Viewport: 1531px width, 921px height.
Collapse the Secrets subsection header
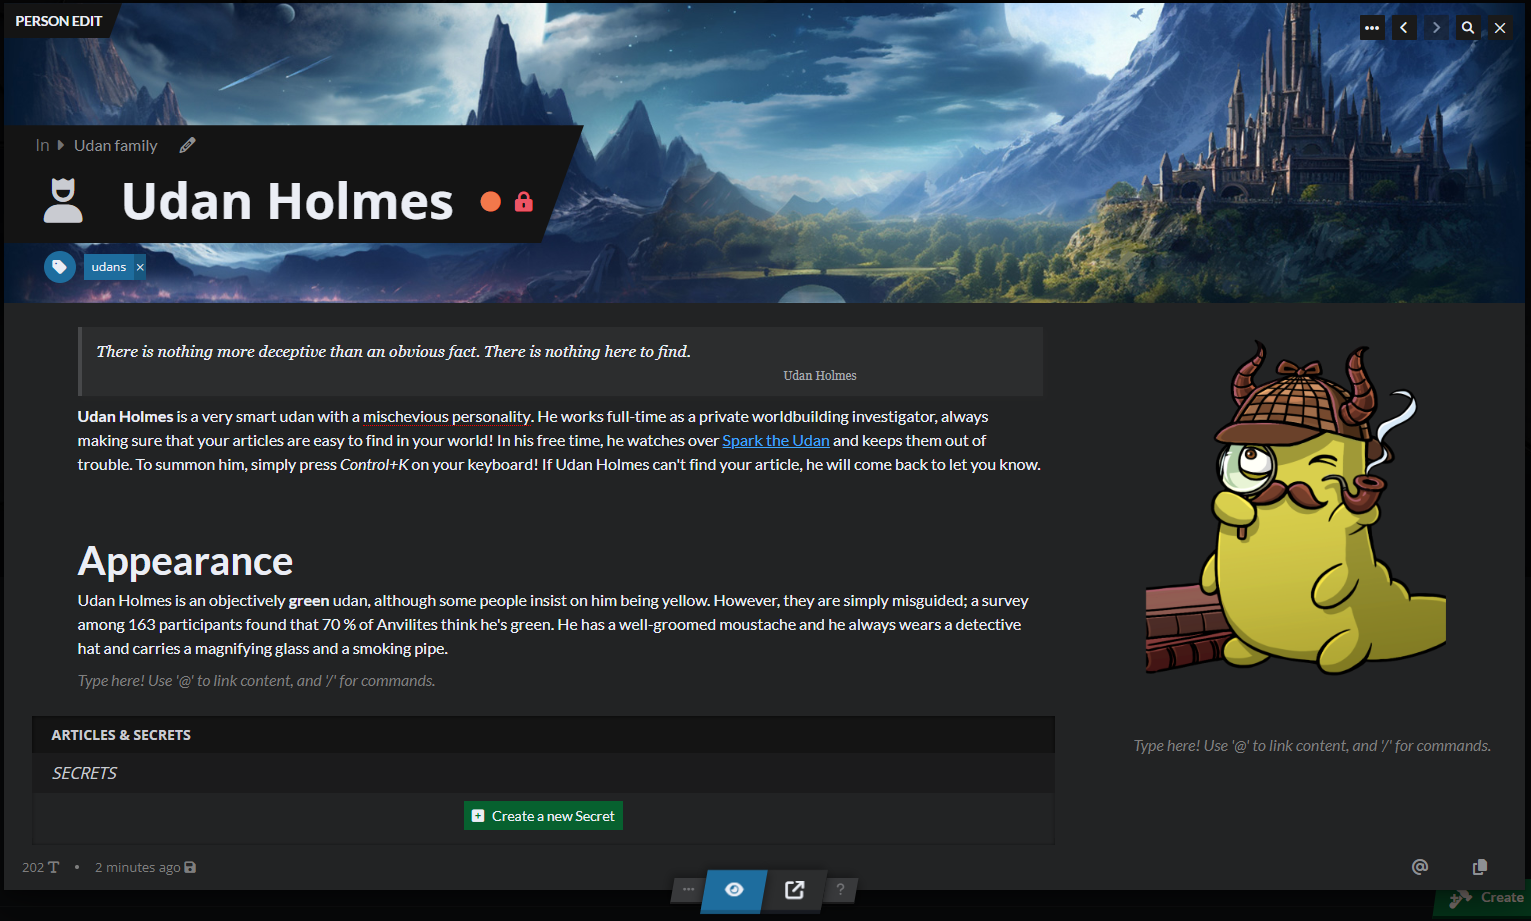pyautogui.click(x=543, y=773)
